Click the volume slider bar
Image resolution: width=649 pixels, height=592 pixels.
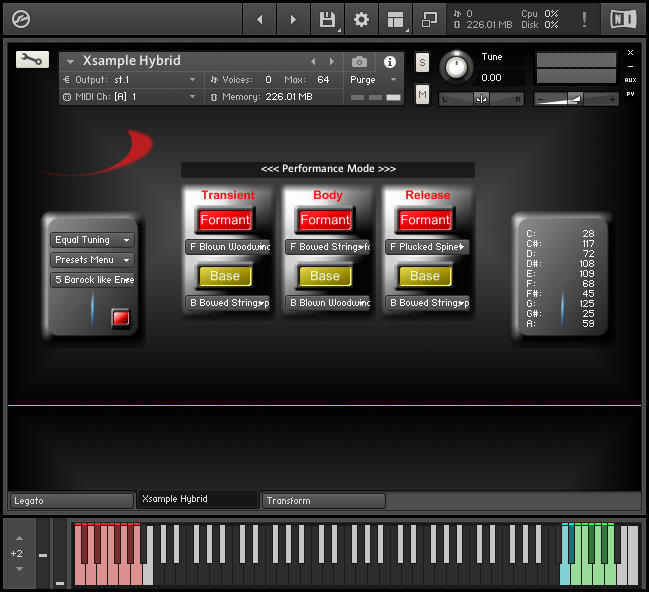click(x=576, y=99)
